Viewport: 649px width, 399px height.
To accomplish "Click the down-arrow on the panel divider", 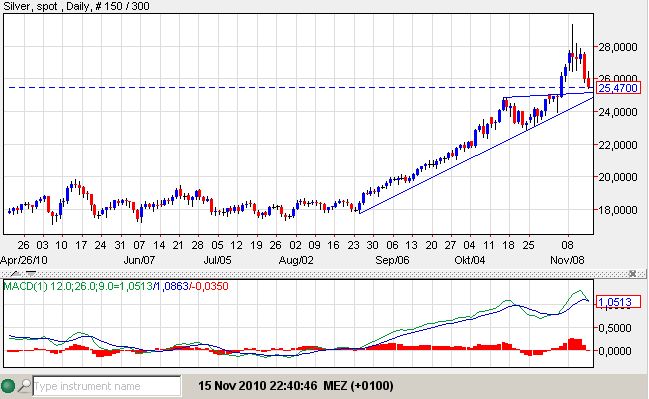I will click(x=31, y=274).
